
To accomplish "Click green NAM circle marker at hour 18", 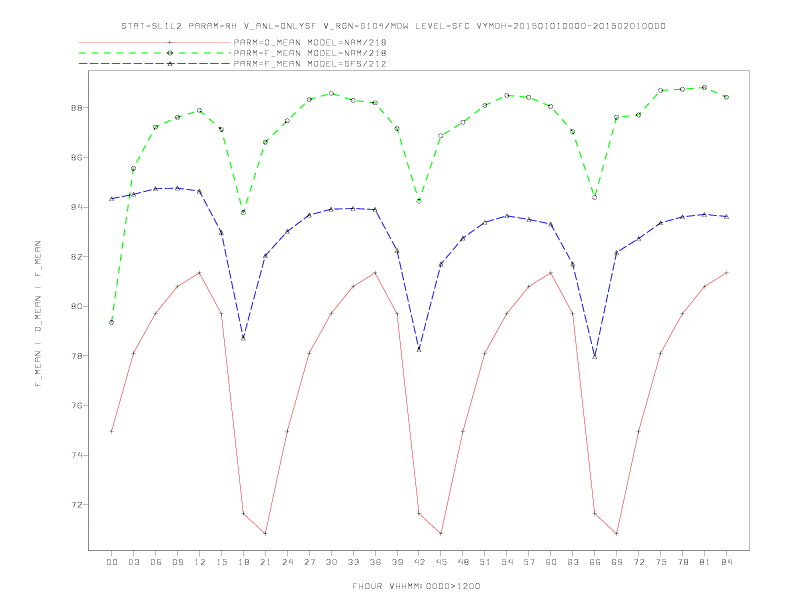I will tap(243, 213).
